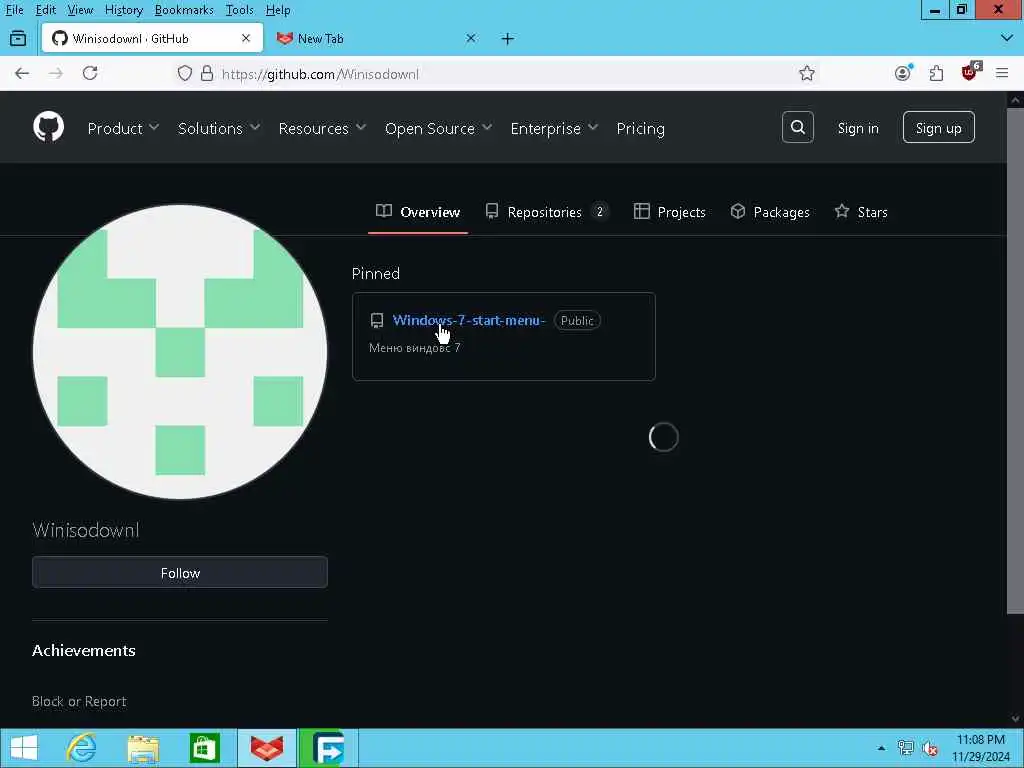Open the Bookmarks menu
Image resolution: width=1024 pixels, height=768 pixels.
coord(184,10)
